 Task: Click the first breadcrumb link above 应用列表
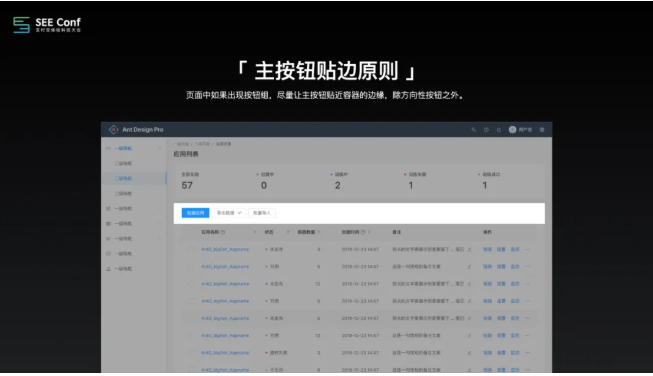[181, 144]
